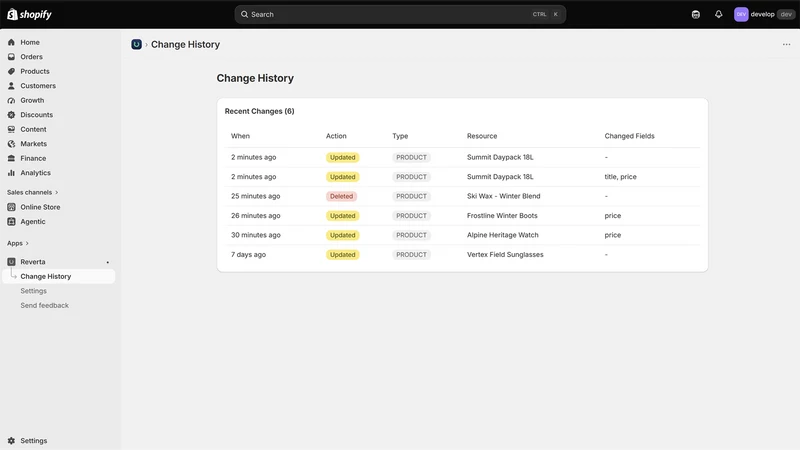Click the Discounts badge icon
The image size is (800, 450).
click(11, 115)
